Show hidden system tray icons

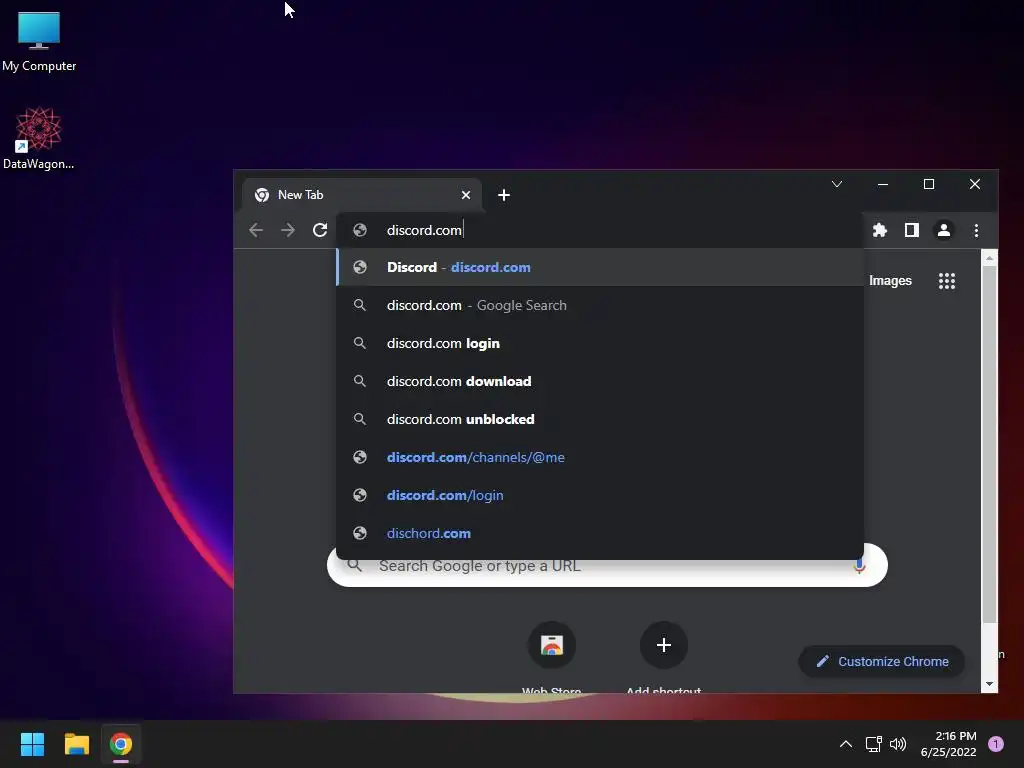tap(846, 744)
